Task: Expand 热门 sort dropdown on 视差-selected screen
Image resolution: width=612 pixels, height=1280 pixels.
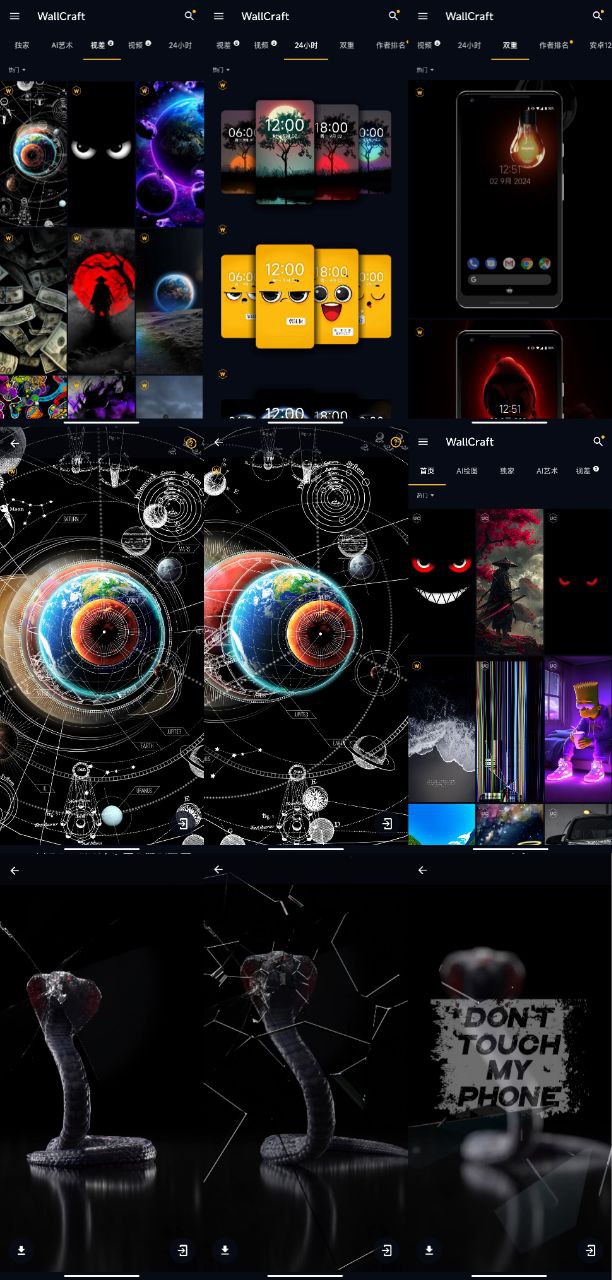Action: [17, 70]
